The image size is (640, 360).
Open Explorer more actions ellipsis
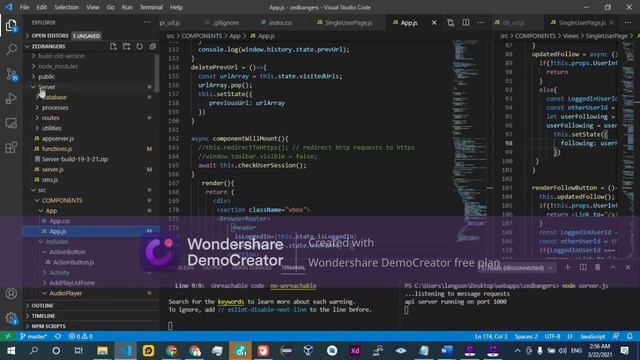point(147,22)
